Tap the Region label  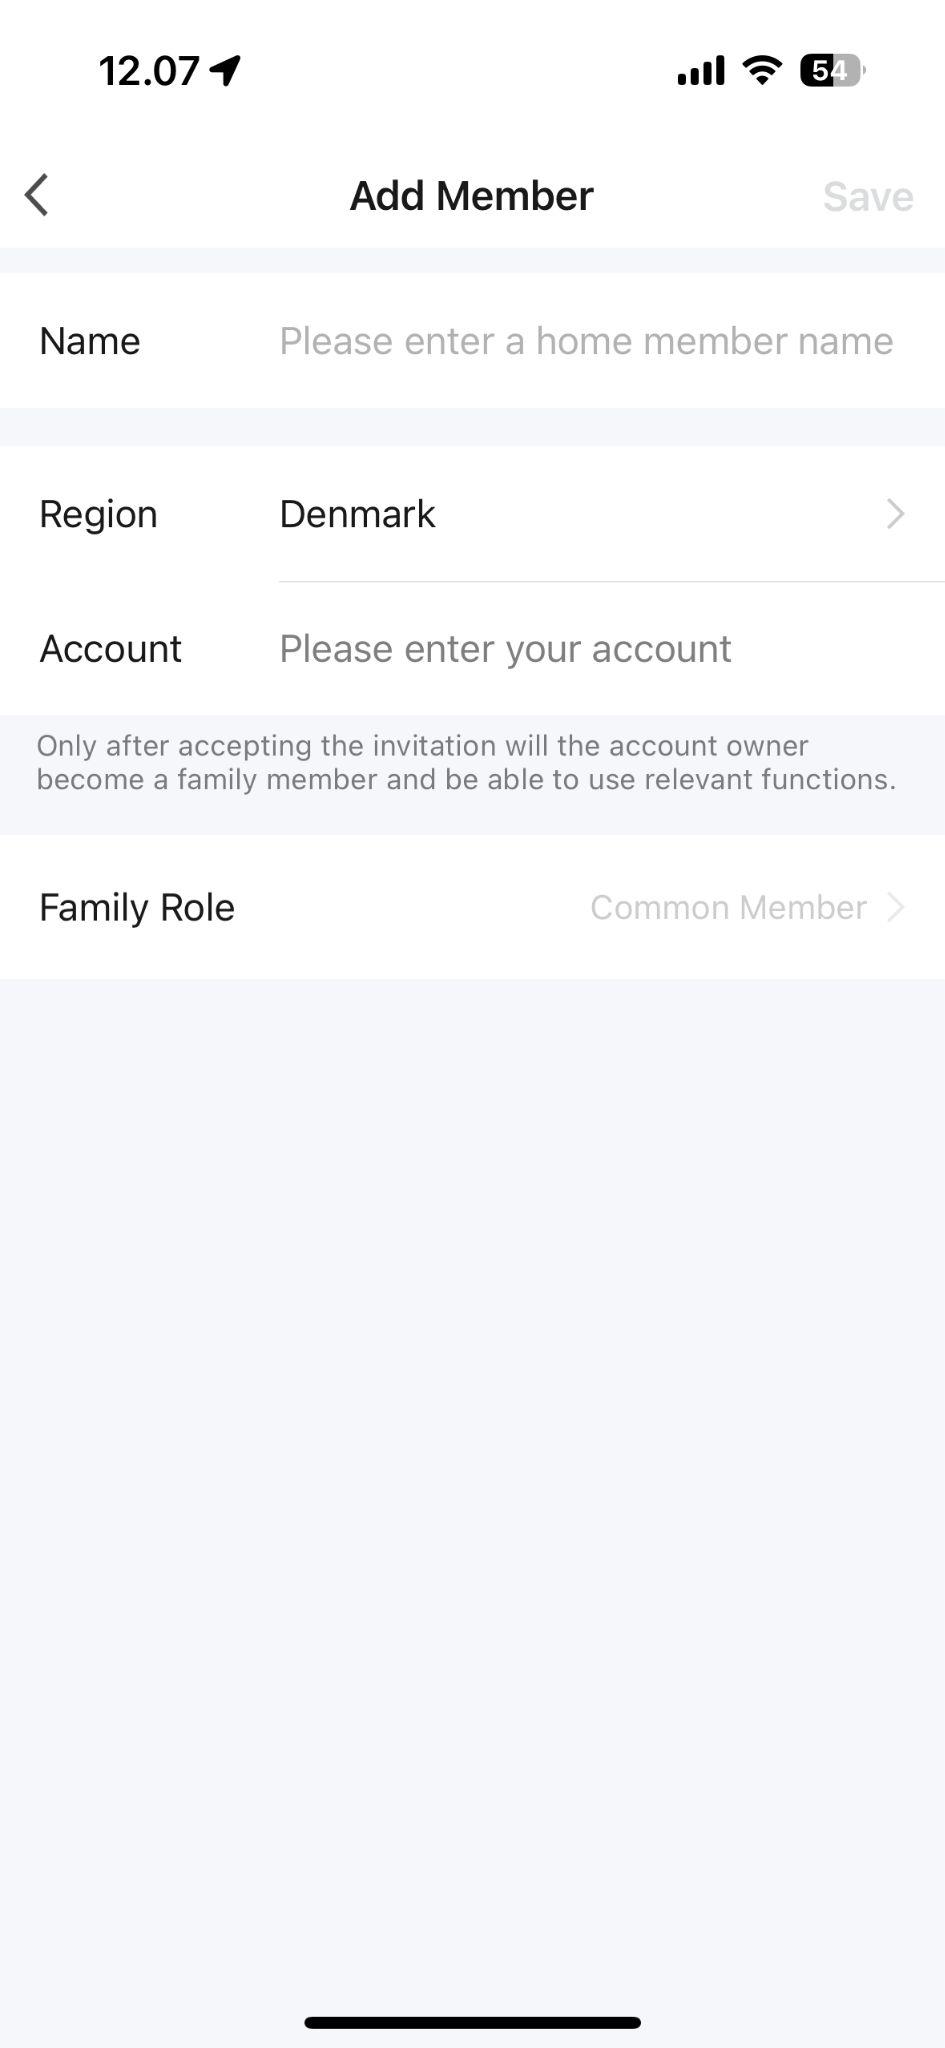(98, 514)
